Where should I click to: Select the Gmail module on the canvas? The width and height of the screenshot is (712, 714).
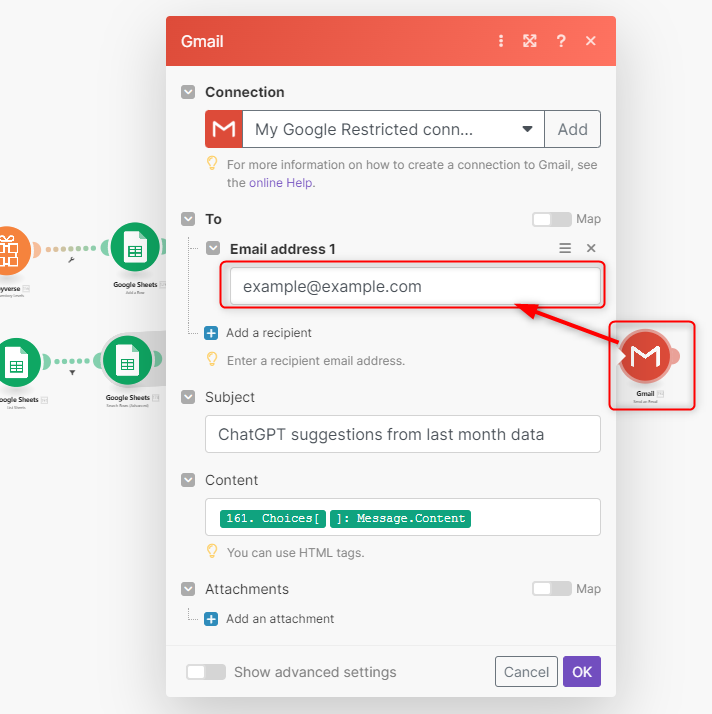pos(645,356)
